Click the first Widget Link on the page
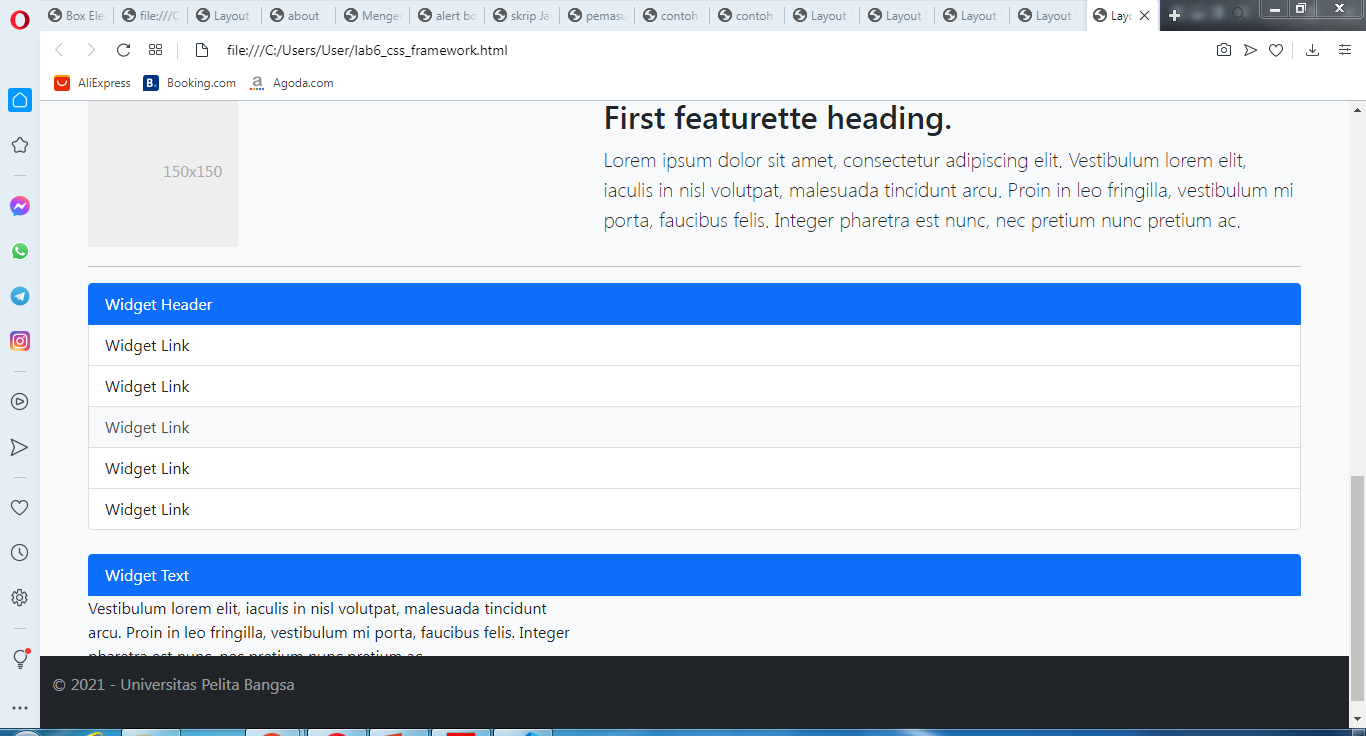This screenshot has height=736, width=1366. point(147,345)
